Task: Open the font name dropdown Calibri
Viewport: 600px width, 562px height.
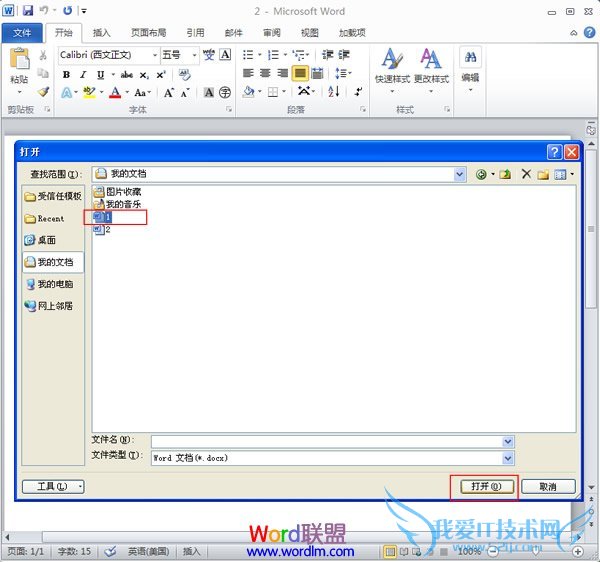Action: point(155,55)
